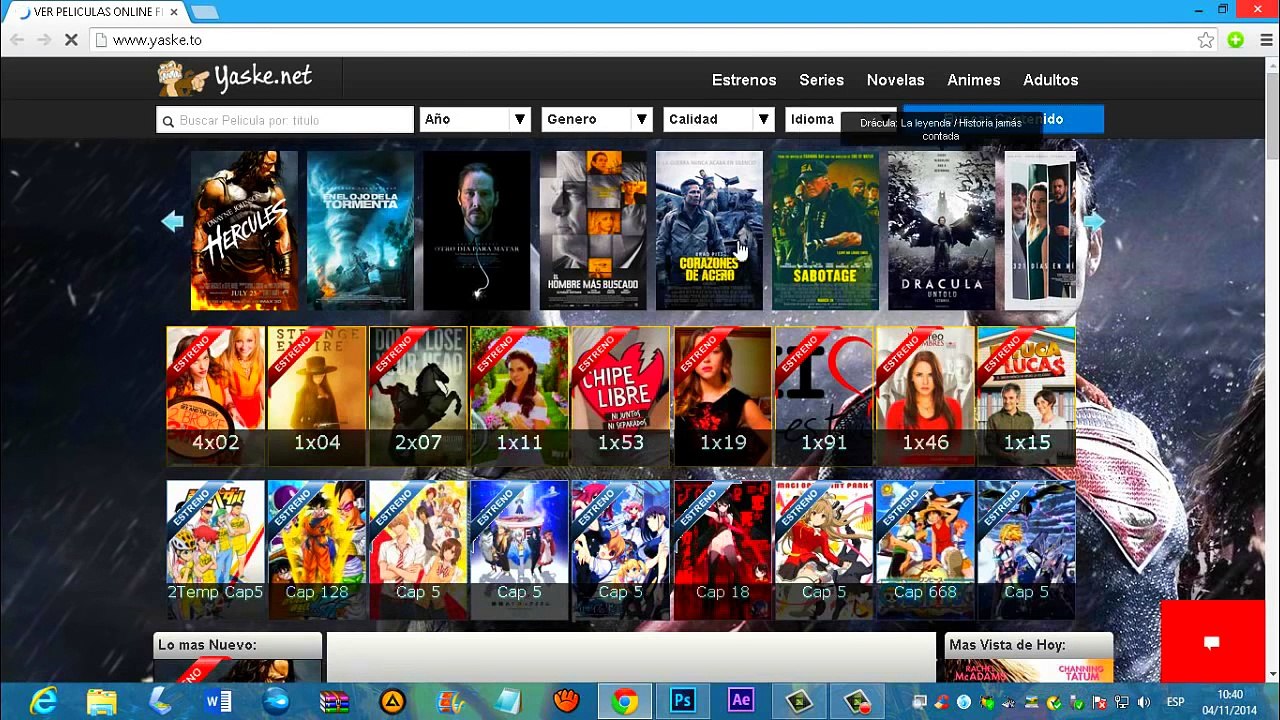
Task: Expand the Idioma dropdown filter
Action: pos(841,119)
